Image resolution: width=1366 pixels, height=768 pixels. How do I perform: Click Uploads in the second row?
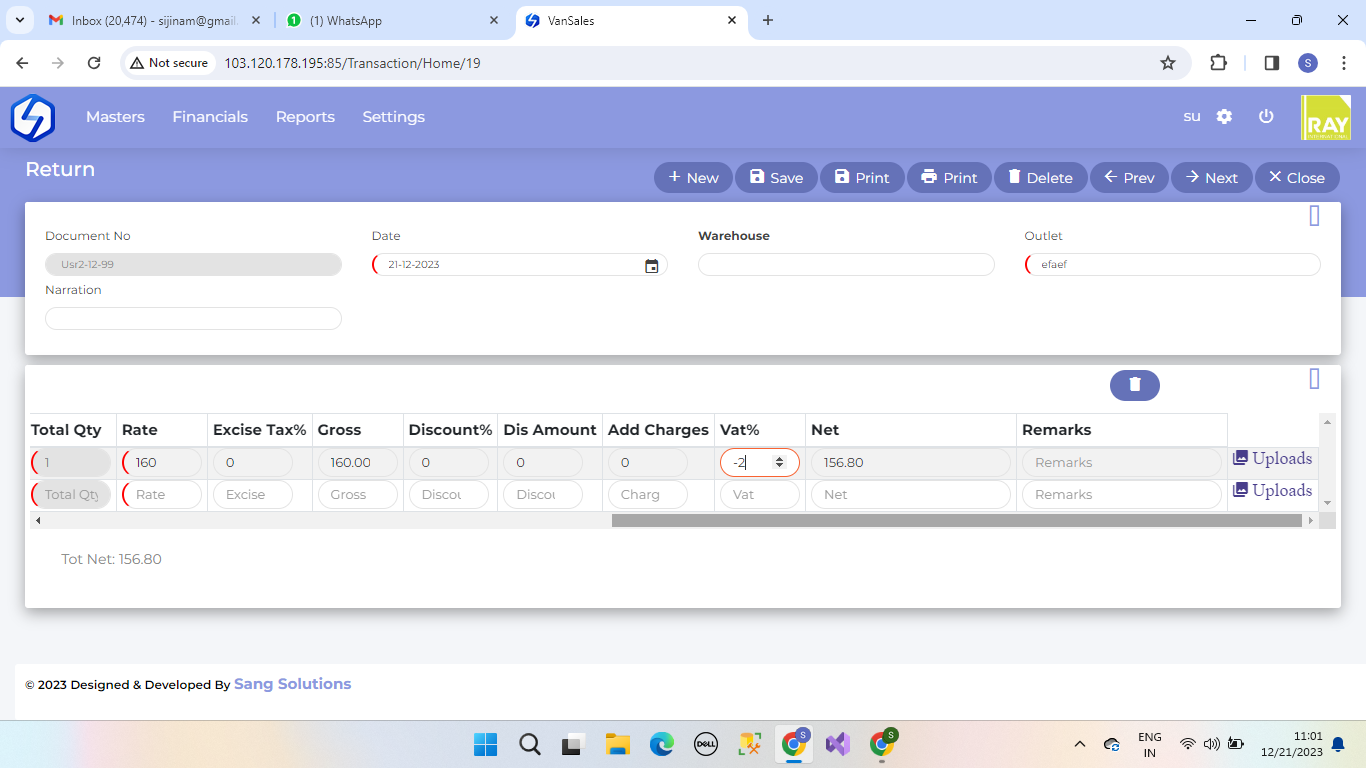(x=1272, y=490)
